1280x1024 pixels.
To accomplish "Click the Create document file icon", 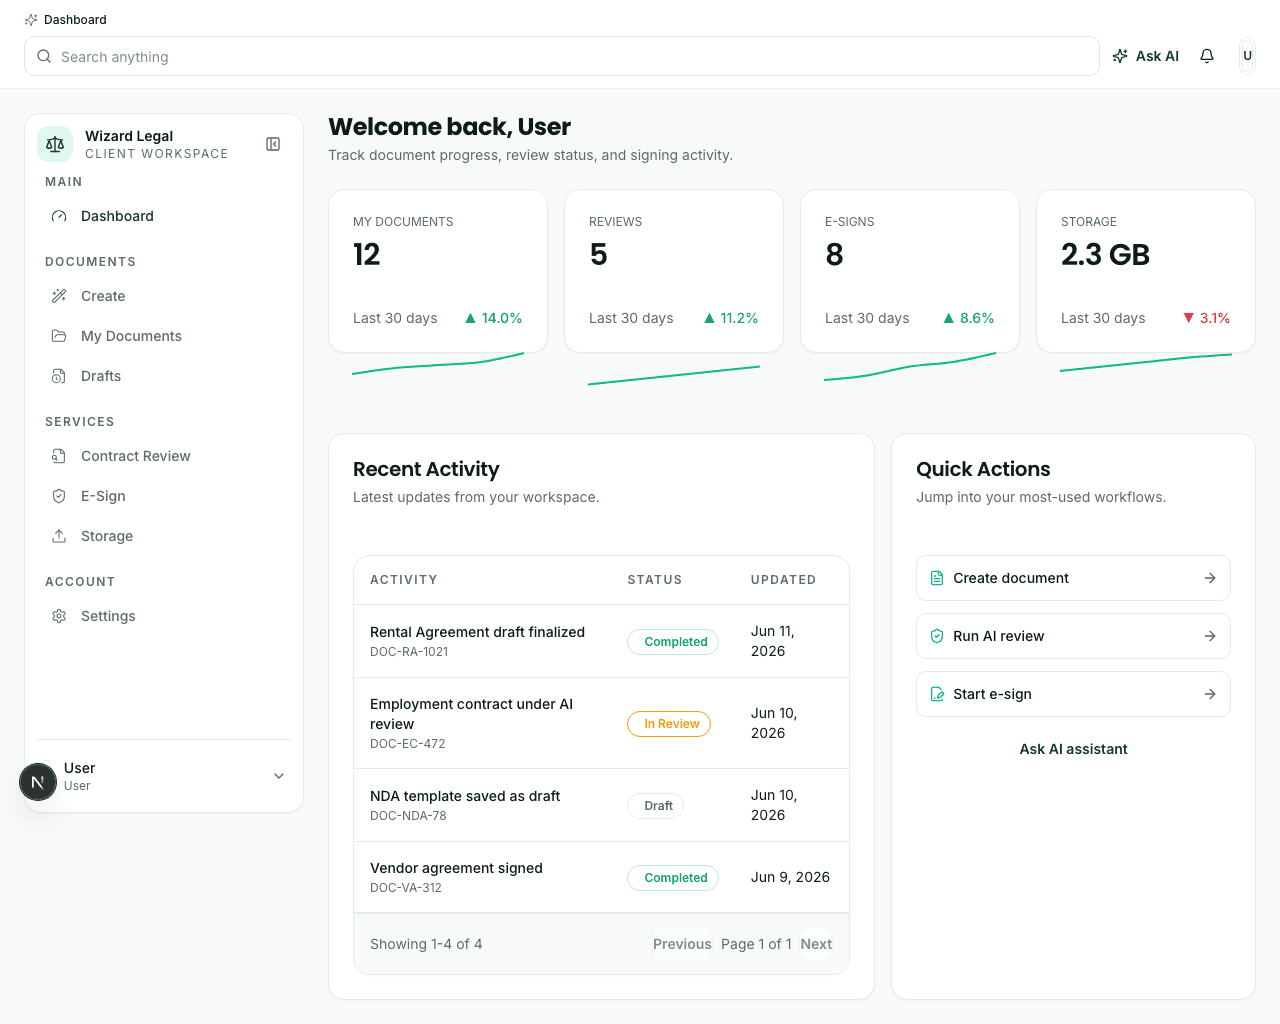I will click(x=937, y=578).
